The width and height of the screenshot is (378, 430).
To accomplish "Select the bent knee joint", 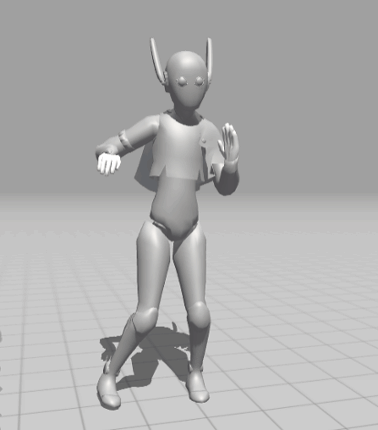I will 146,316.
